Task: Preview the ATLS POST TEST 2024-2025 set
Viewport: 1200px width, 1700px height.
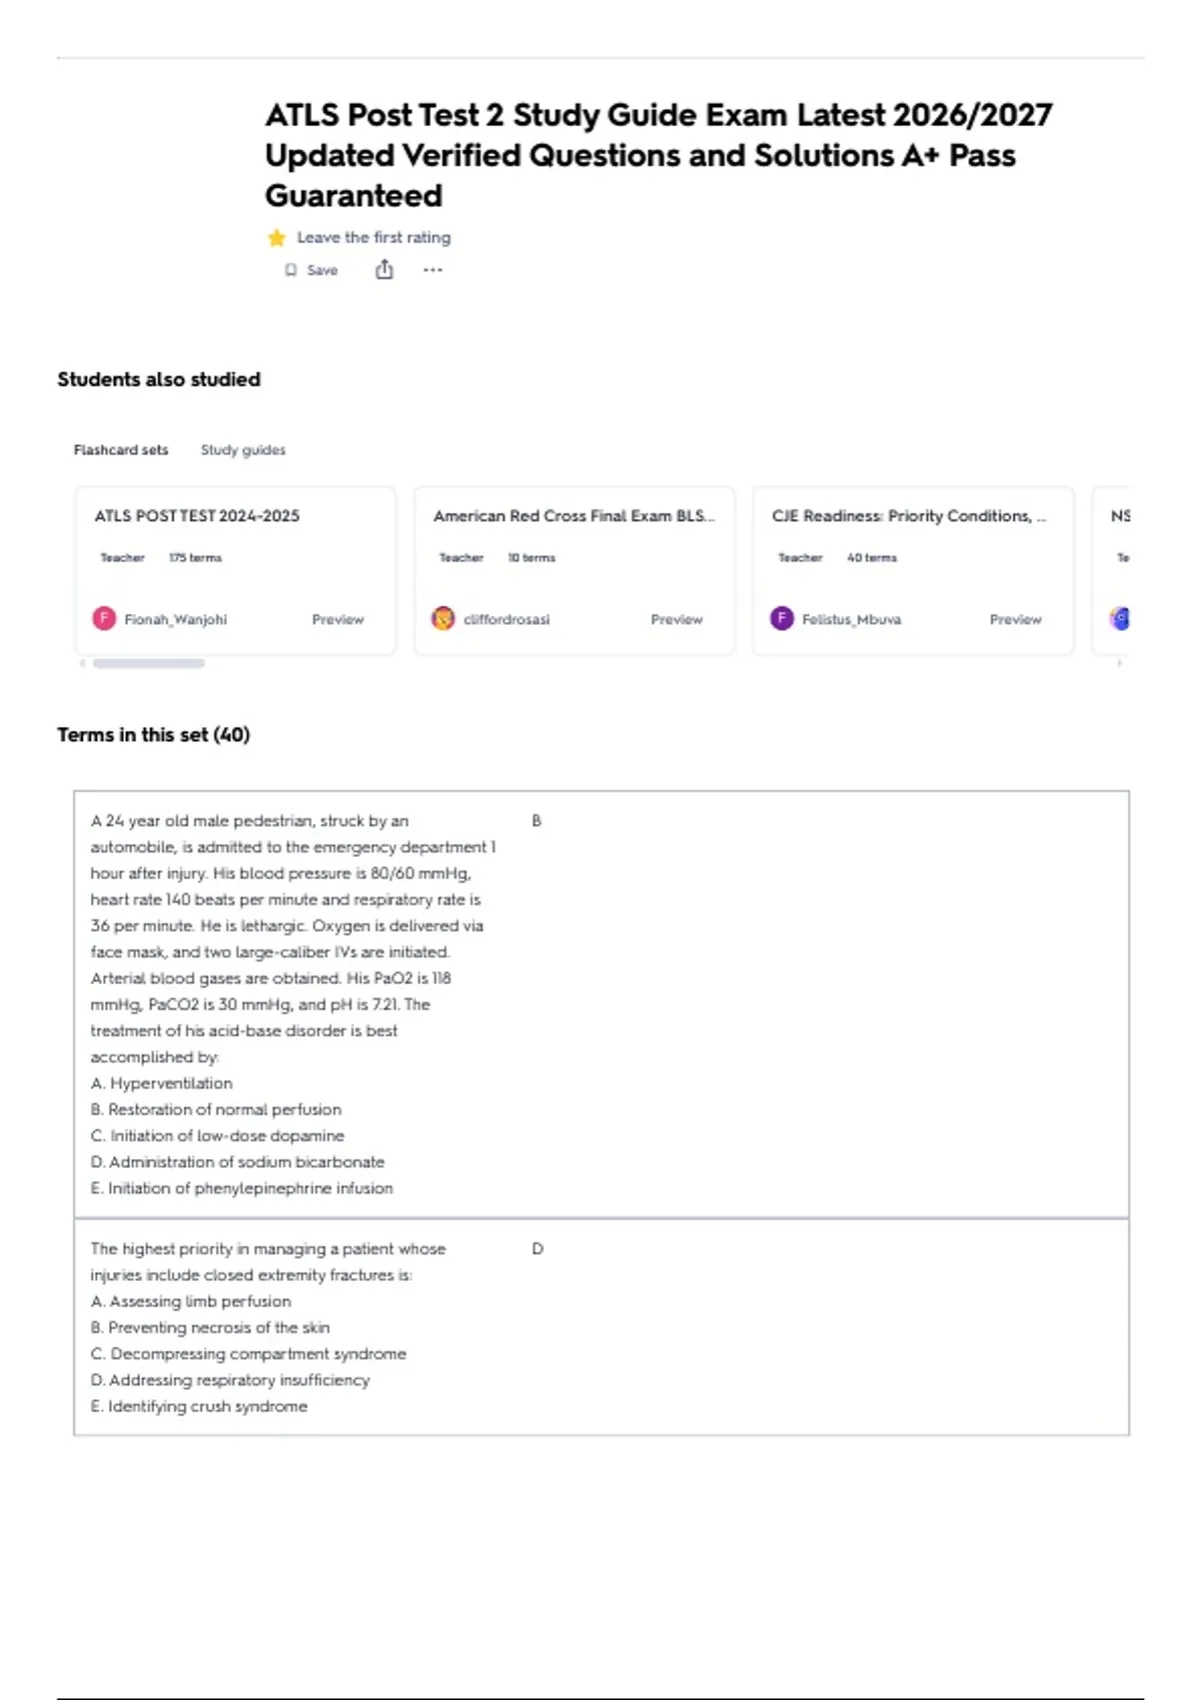Action: (338, 620)
